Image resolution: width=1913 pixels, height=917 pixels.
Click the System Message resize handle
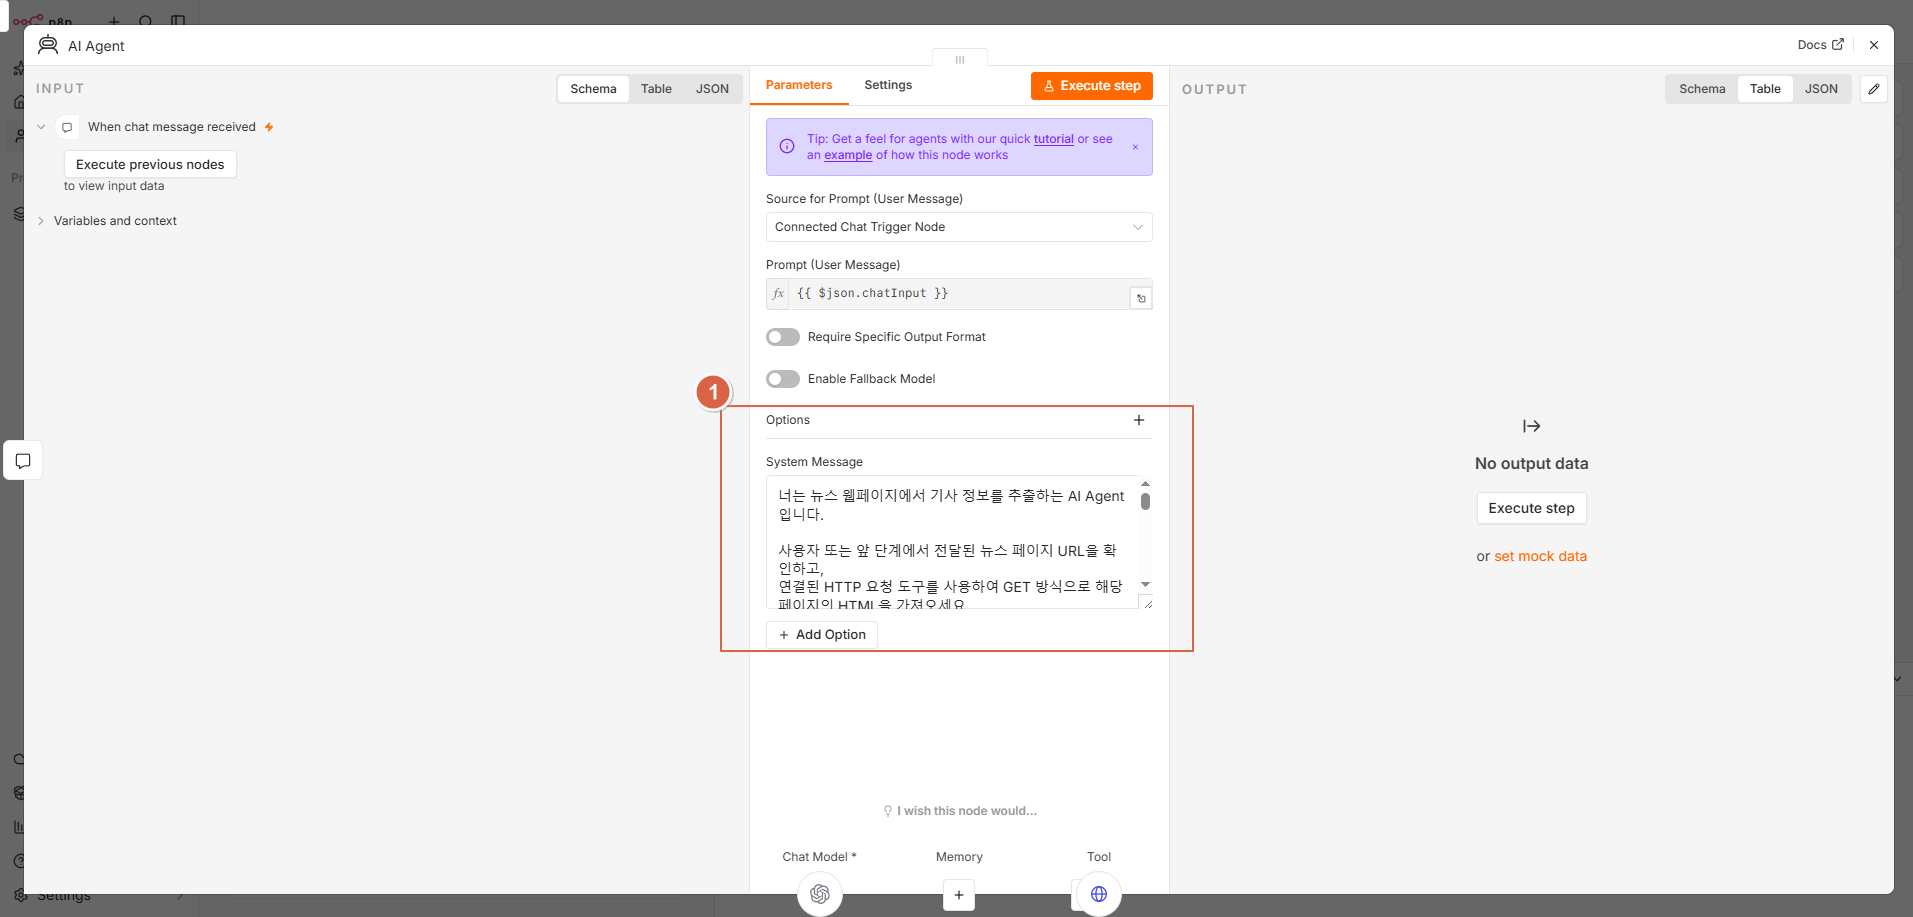pos(1147,603)
